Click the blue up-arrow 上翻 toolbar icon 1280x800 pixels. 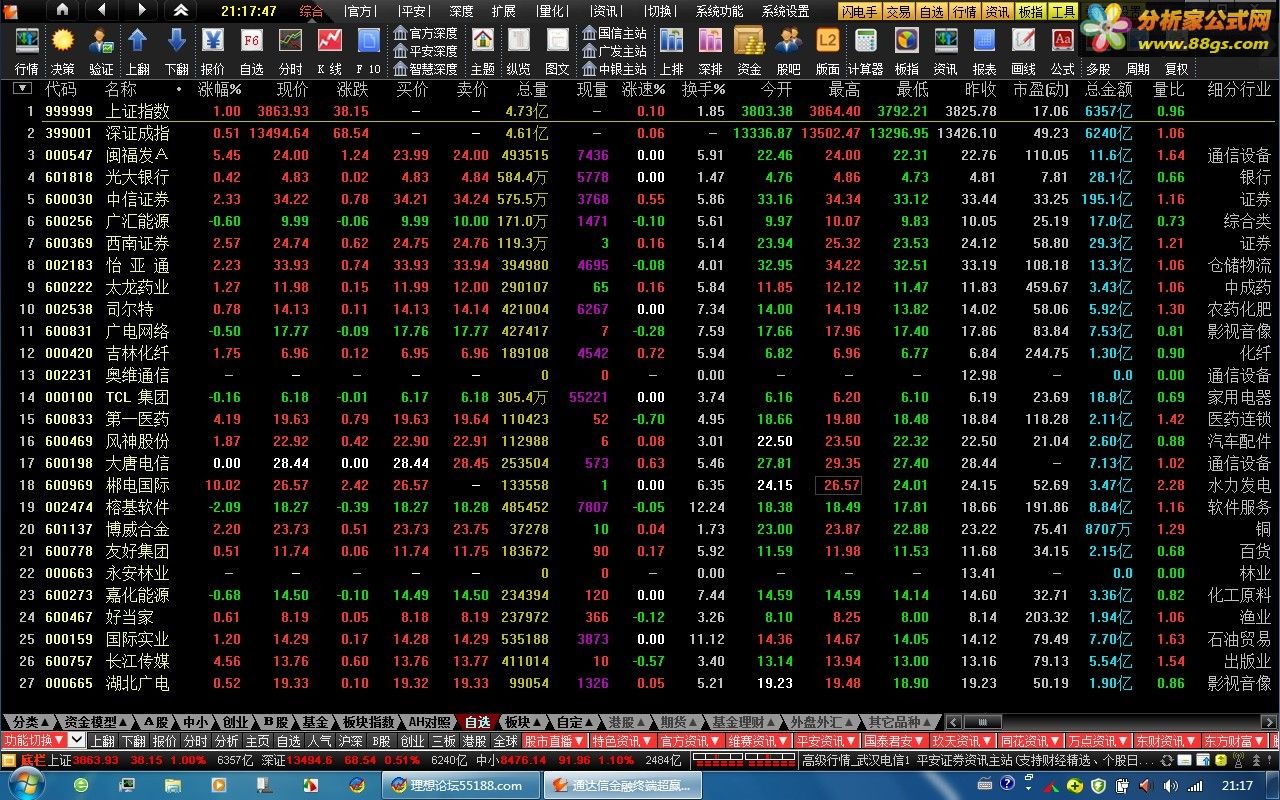138,50
